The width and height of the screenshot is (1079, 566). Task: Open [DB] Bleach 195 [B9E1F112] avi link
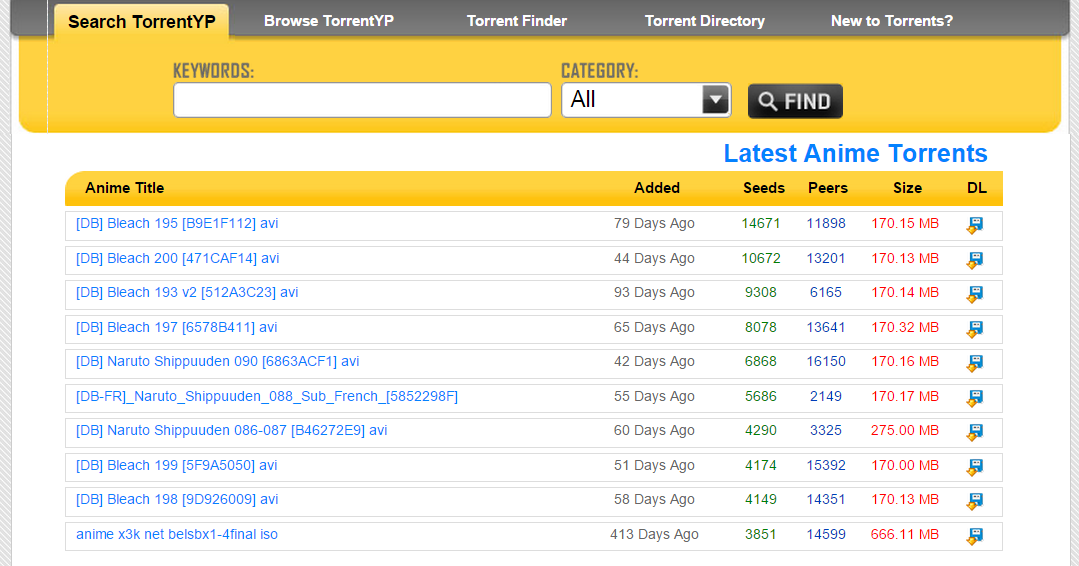point(177,224)
